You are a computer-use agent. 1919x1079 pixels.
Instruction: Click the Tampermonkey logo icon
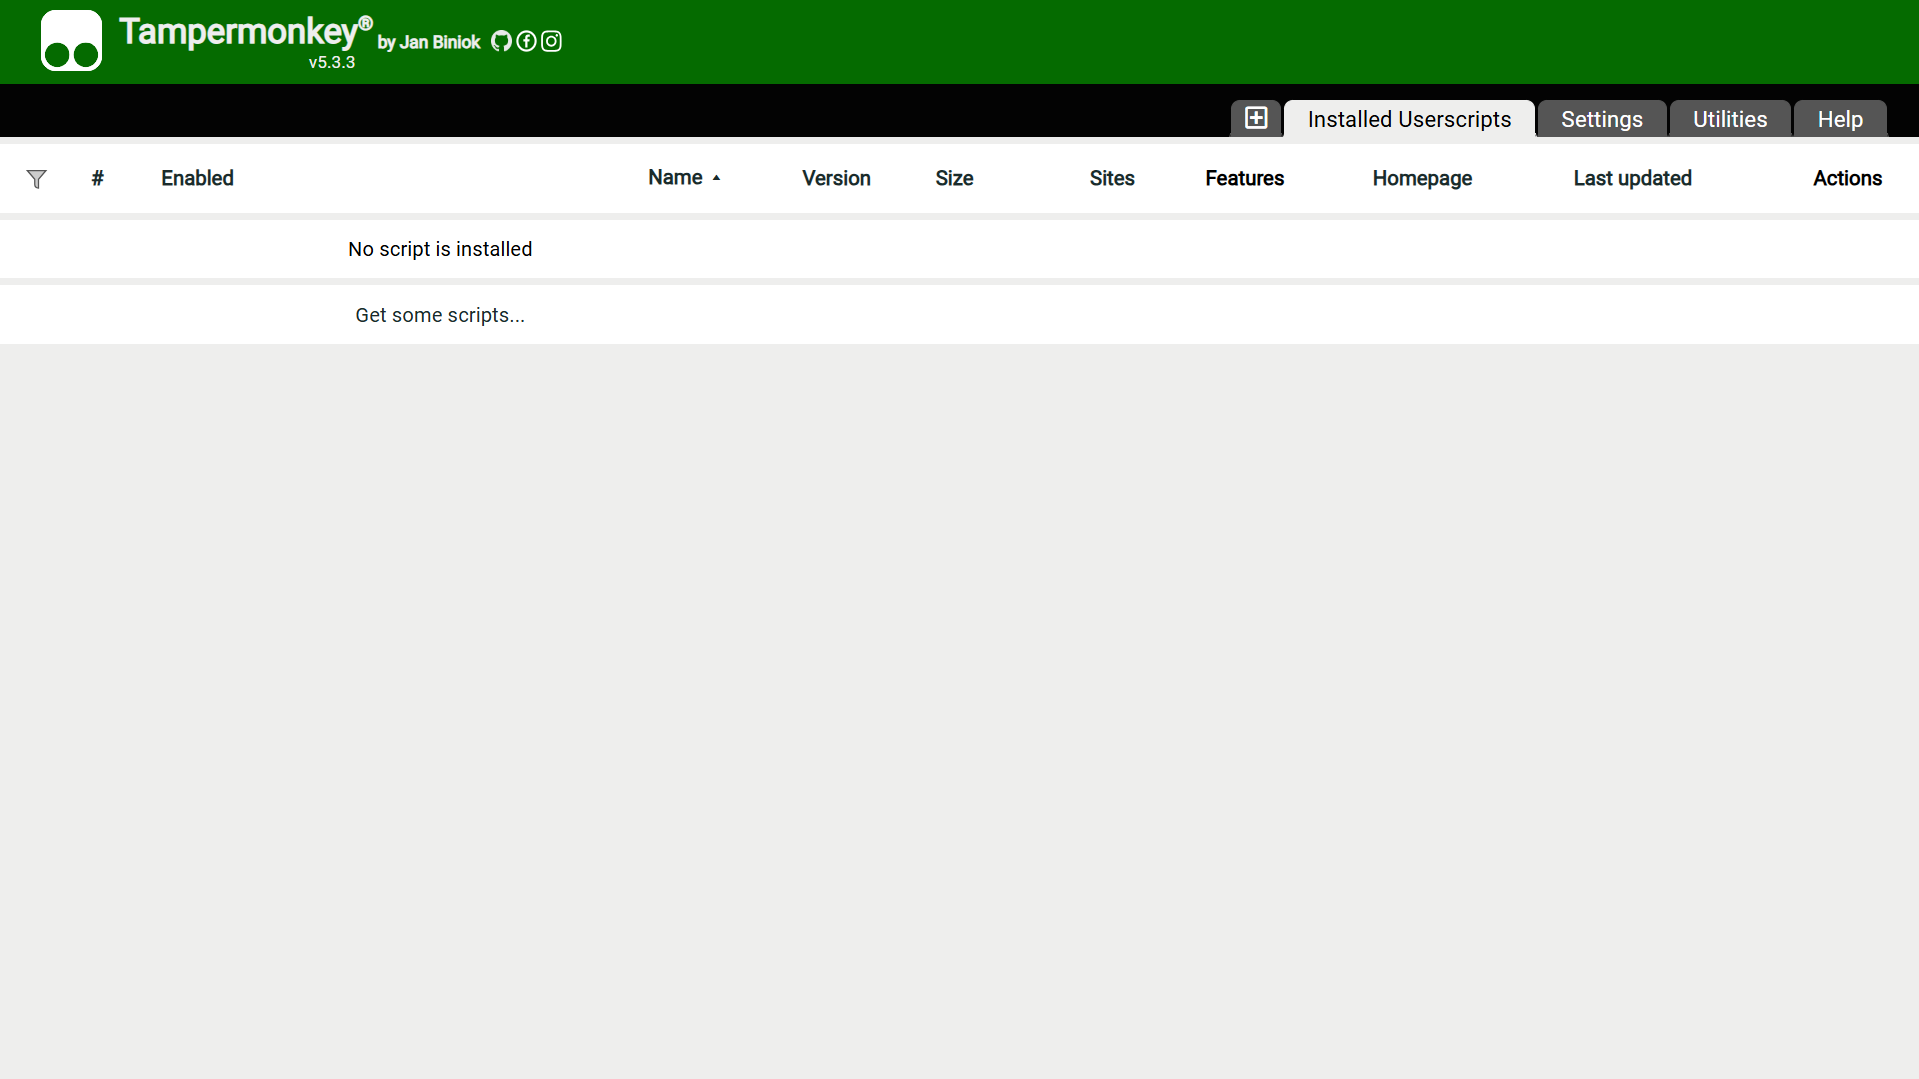coord(71,41)
